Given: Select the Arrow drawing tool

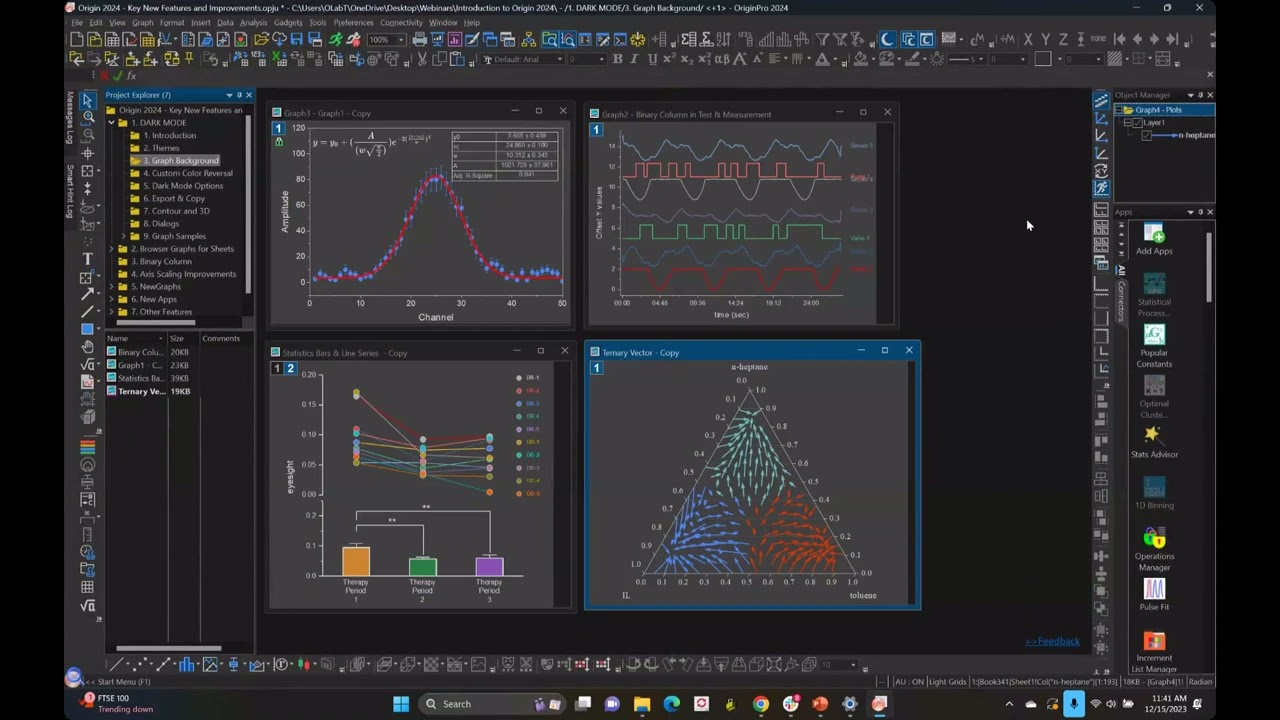Looking at the screenshot, I should [x=88, y=293].
